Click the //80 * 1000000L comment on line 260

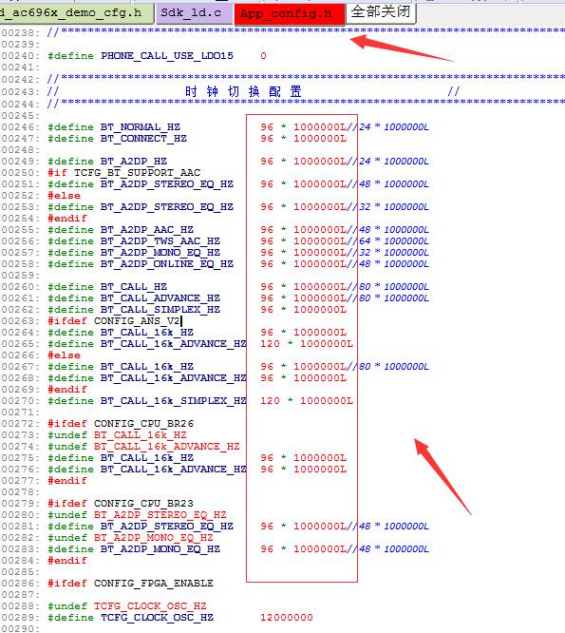(387, 287)
